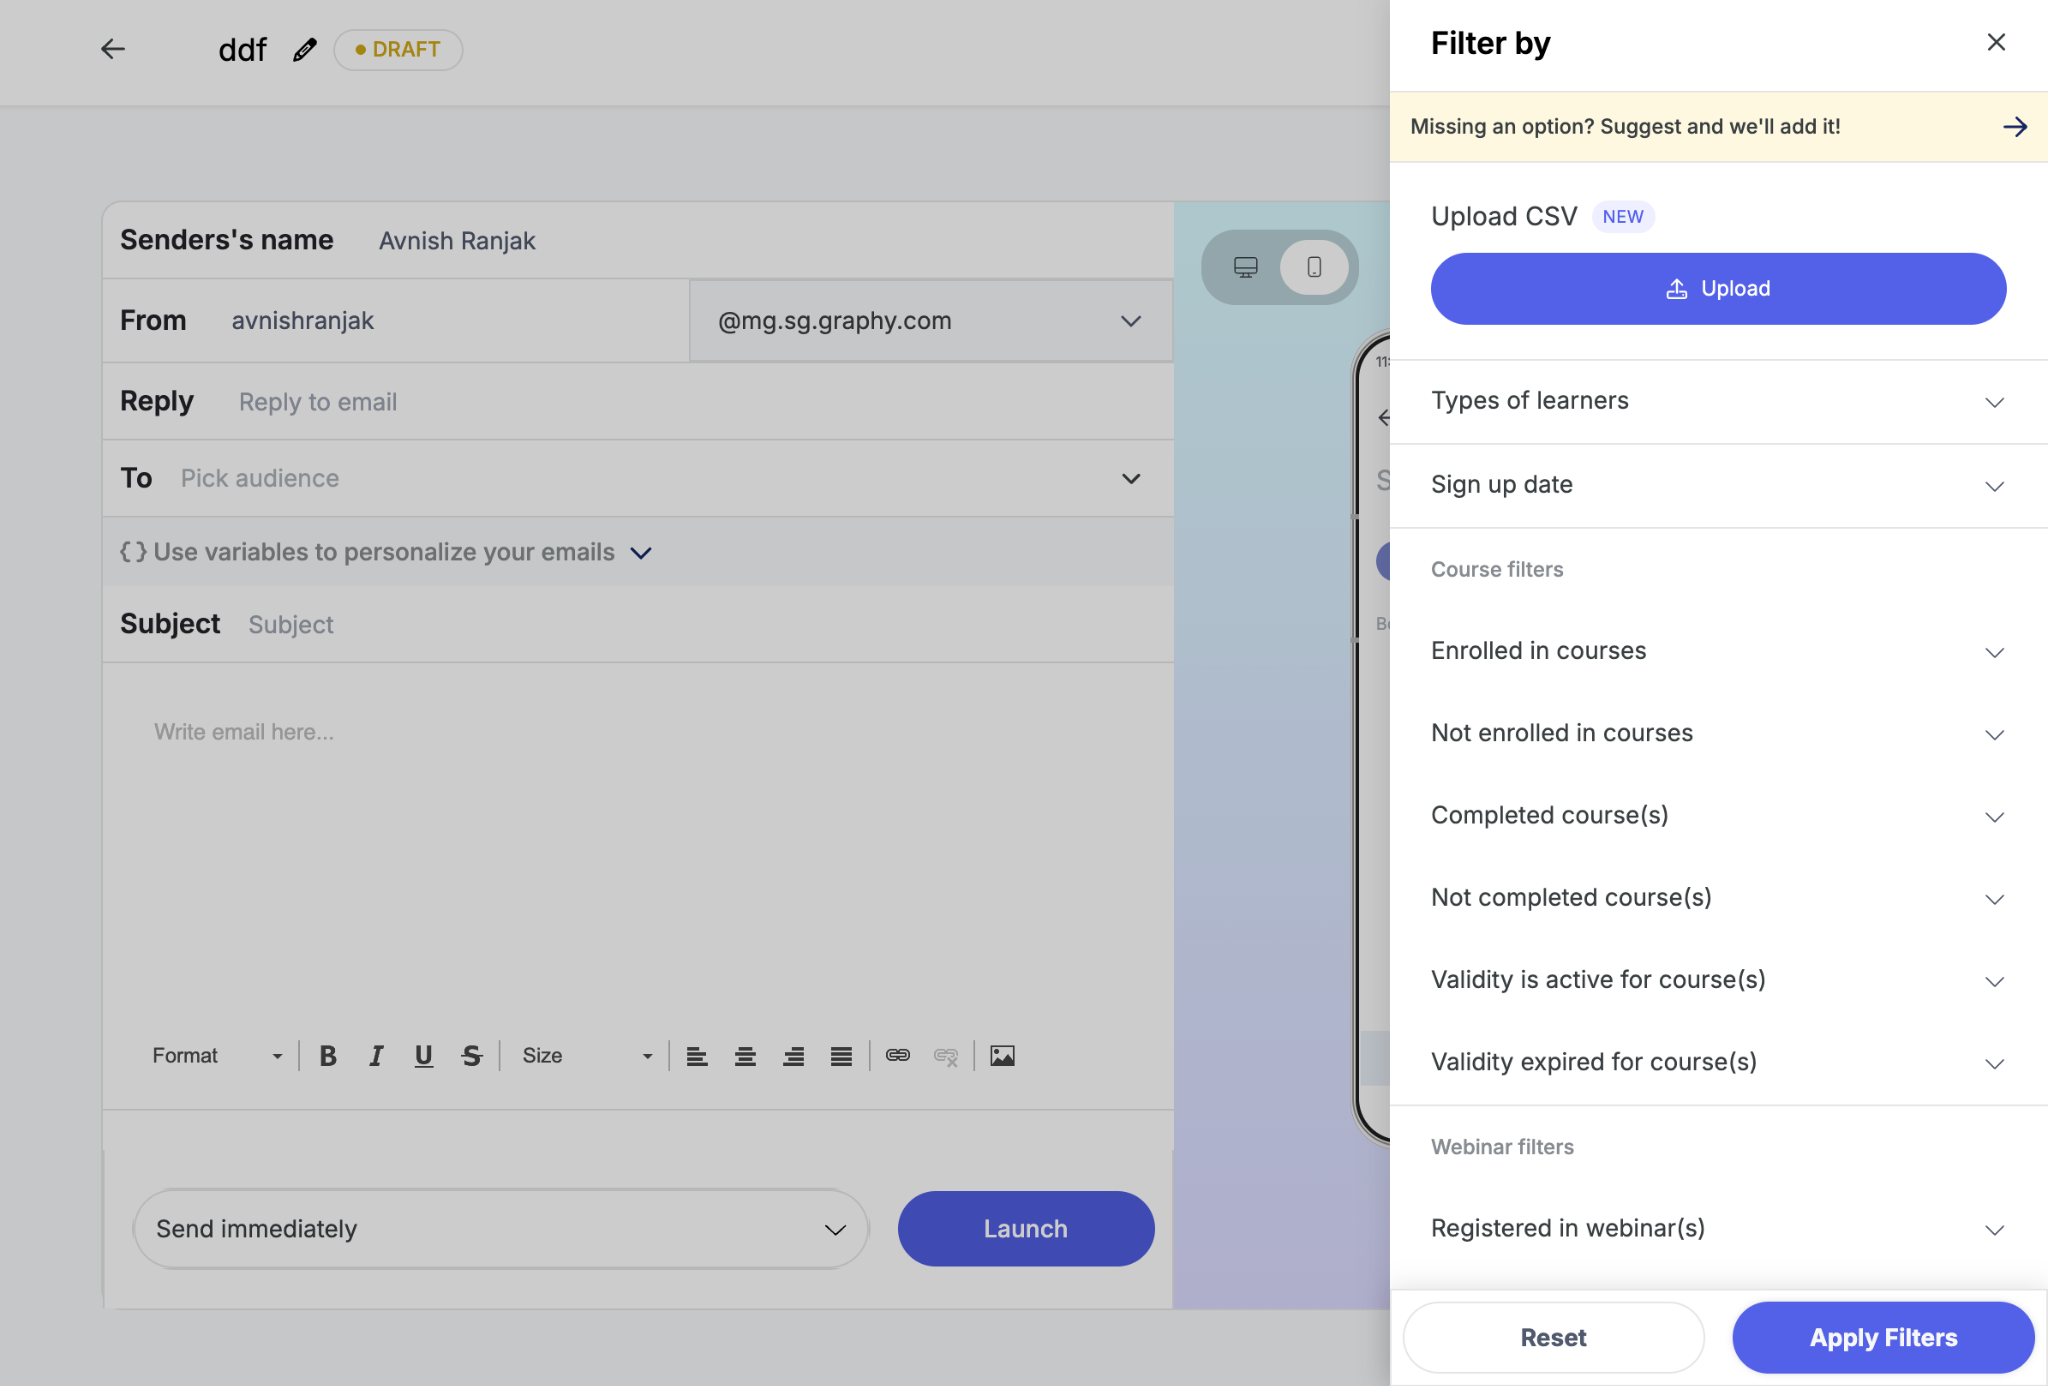
Task: Align text right in editor
Action: (x=793, y=1056)
